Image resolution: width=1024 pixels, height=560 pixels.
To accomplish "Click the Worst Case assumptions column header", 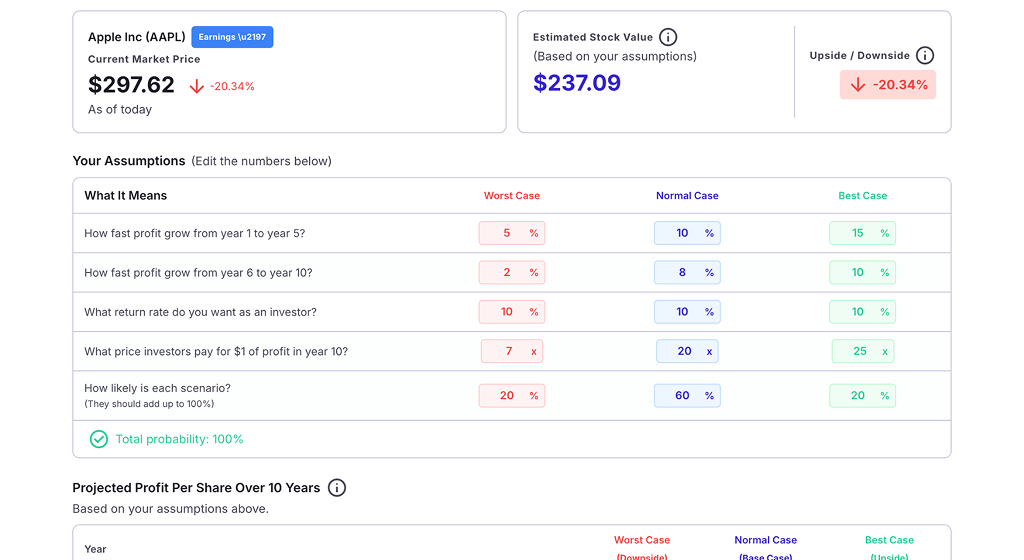I will [511, 196].
